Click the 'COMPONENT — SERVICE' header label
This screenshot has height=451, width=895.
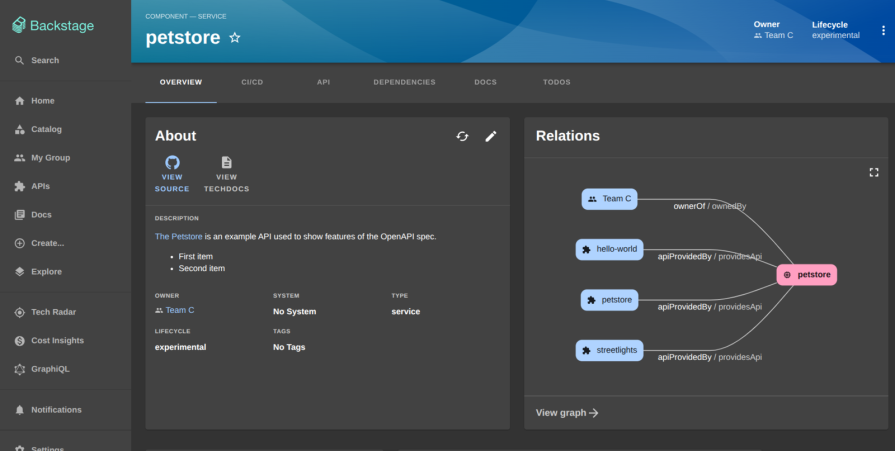click(186, 17)
